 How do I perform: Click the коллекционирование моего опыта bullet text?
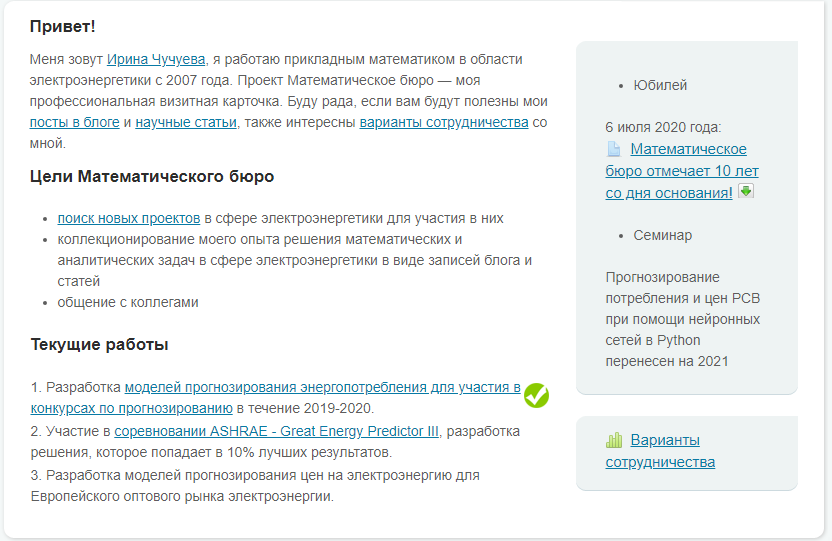294,260
